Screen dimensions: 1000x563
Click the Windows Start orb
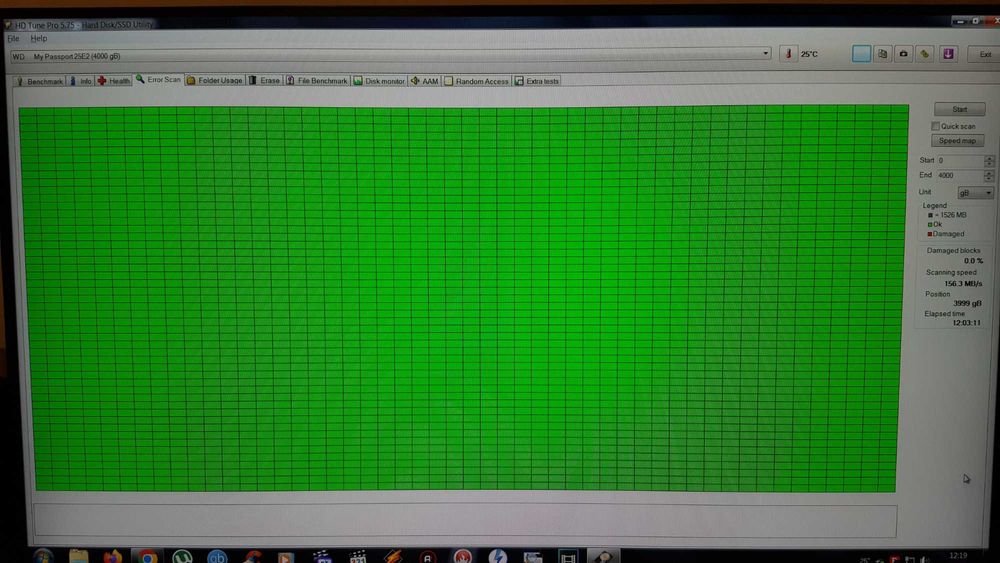pos(43,557)
